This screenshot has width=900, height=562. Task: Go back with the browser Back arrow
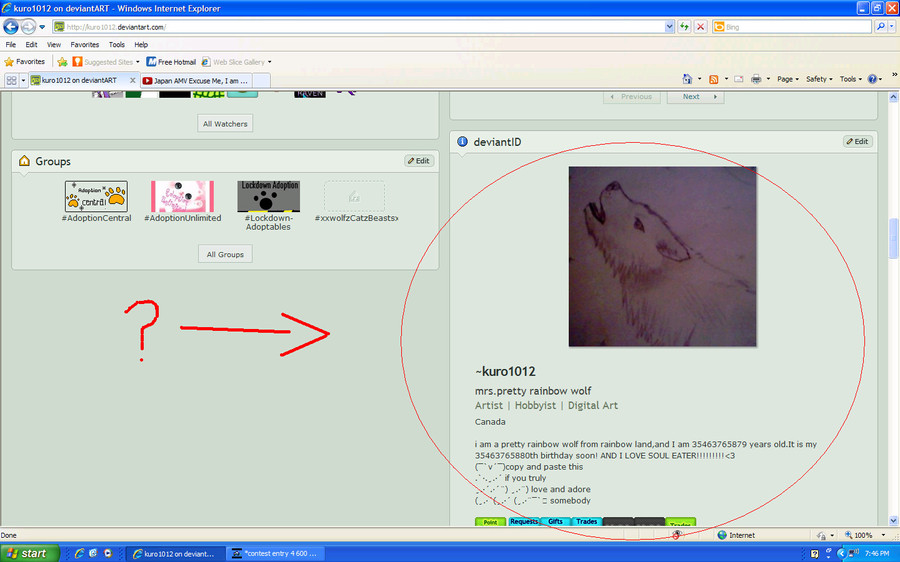click(x=11, y=26)
